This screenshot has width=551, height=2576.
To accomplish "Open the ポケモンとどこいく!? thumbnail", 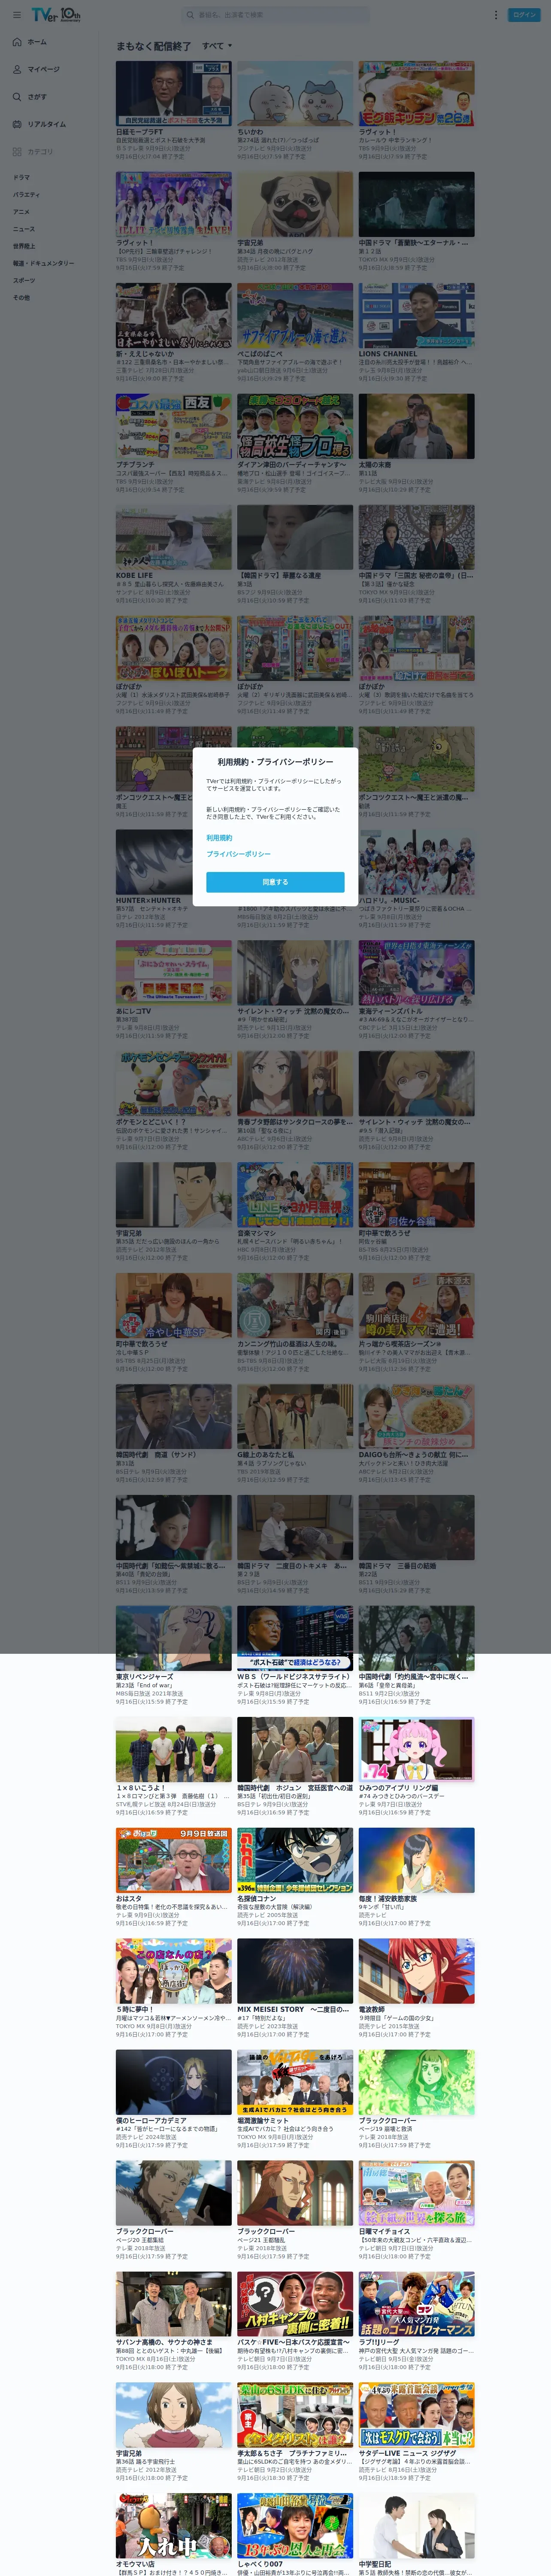I will 173,1083.
